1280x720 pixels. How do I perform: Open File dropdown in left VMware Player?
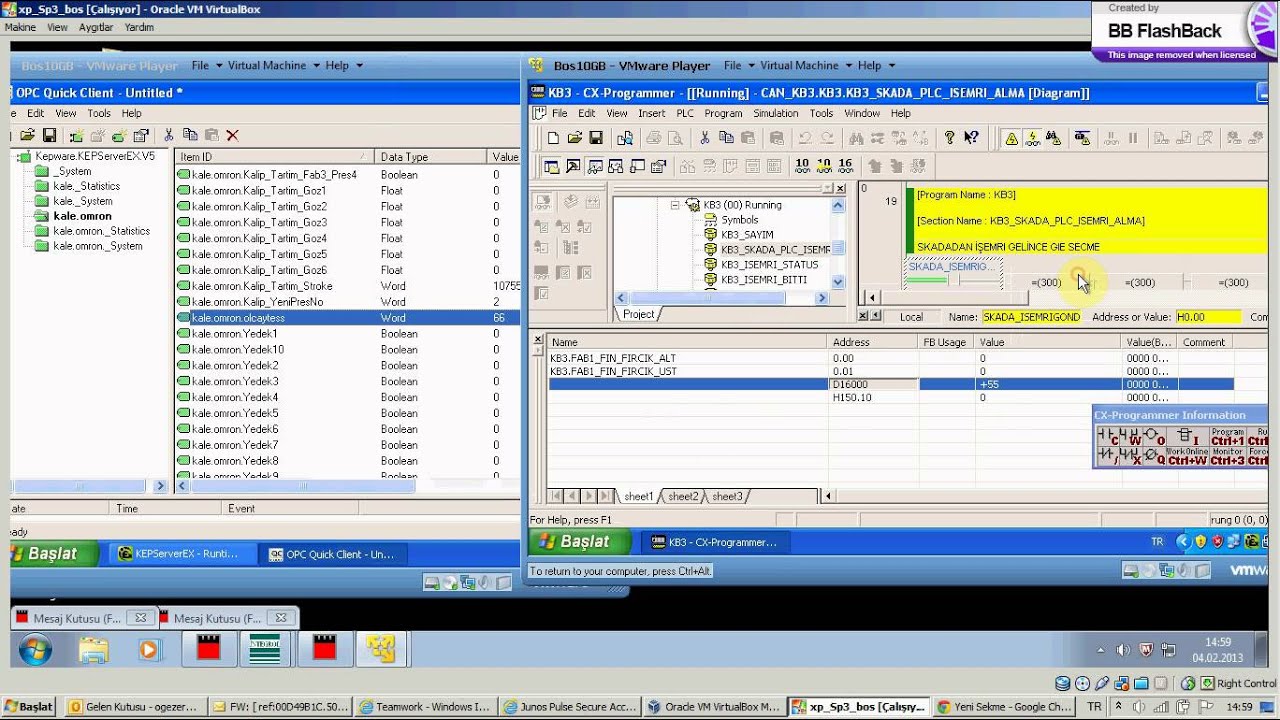pyautogui.click(x=206, y=65)
